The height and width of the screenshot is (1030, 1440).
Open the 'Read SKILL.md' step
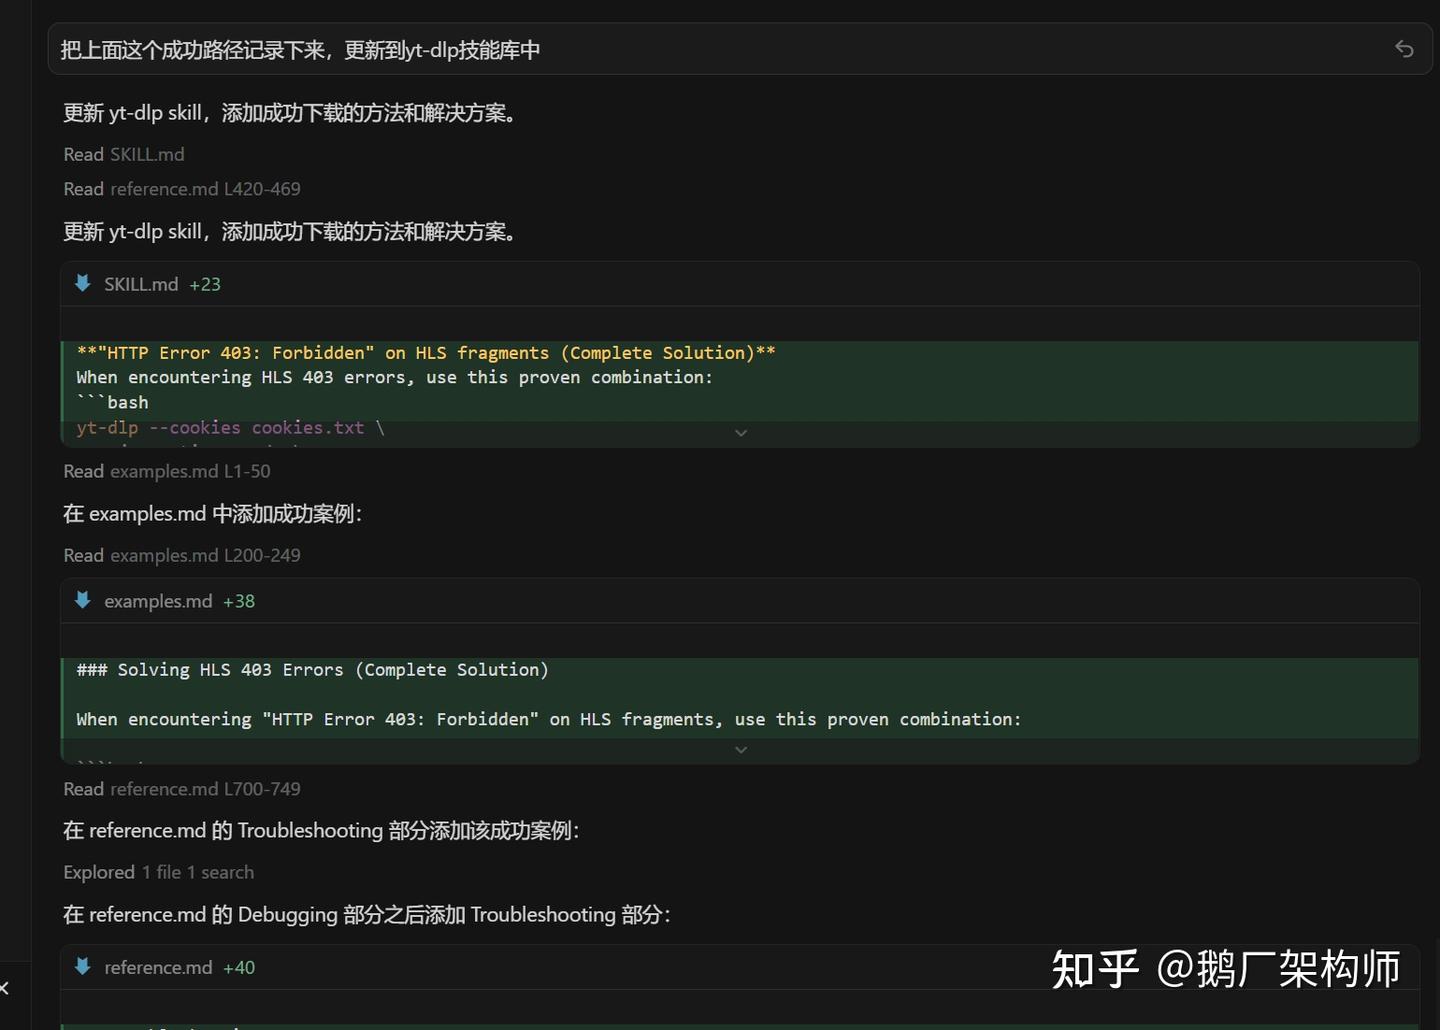point(124,154)
